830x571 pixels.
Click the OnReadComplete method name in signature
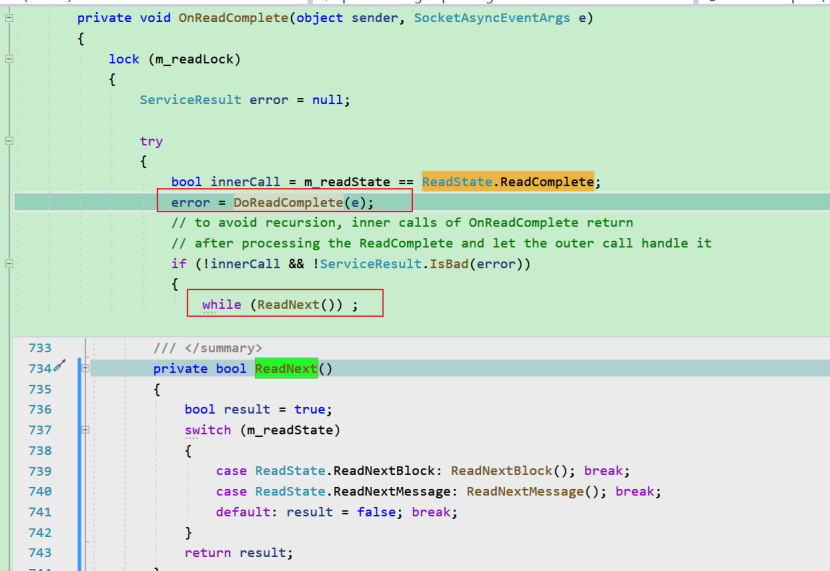[233, 18]
